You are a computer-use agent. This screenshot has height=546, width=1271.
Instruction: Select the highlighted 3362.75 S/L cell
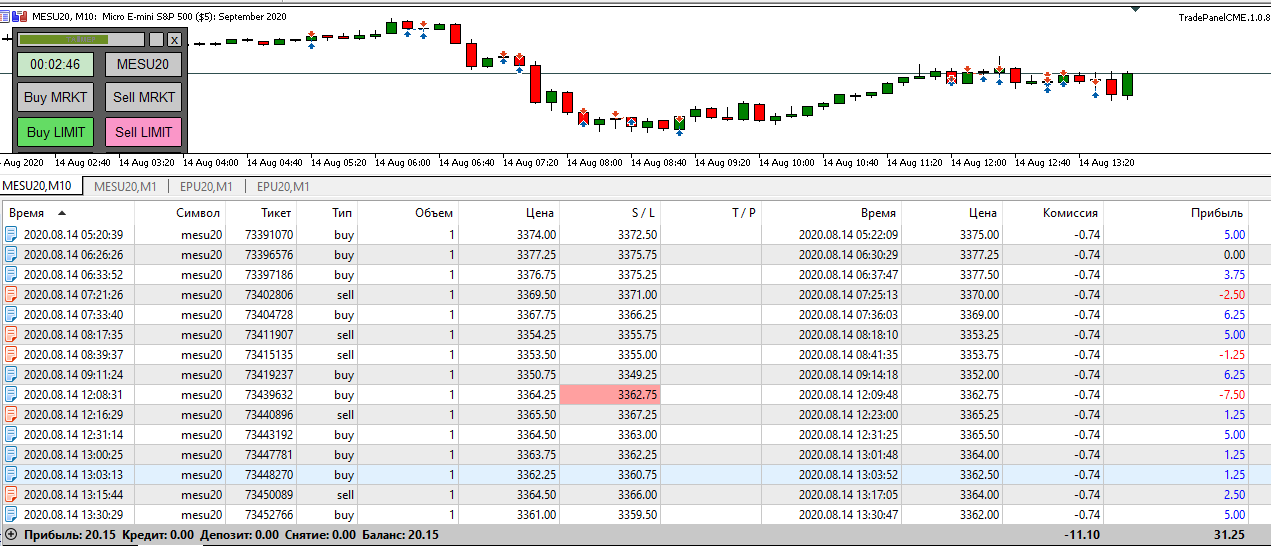click(x=609, y=394)
